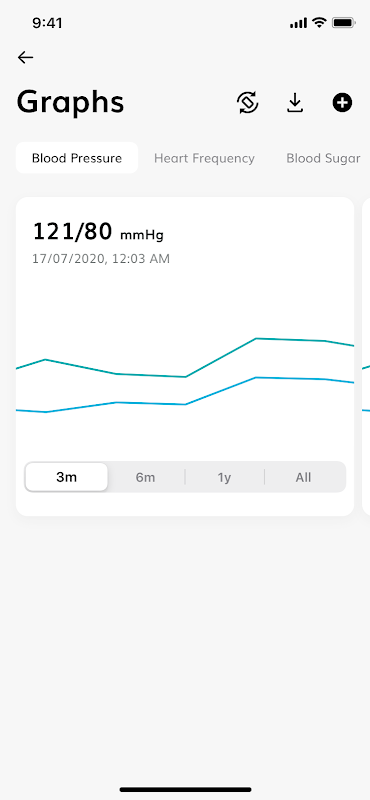Screen dimensions: 370x800
Task: Switch the range to 6m
Action: [x=145, y=478]
